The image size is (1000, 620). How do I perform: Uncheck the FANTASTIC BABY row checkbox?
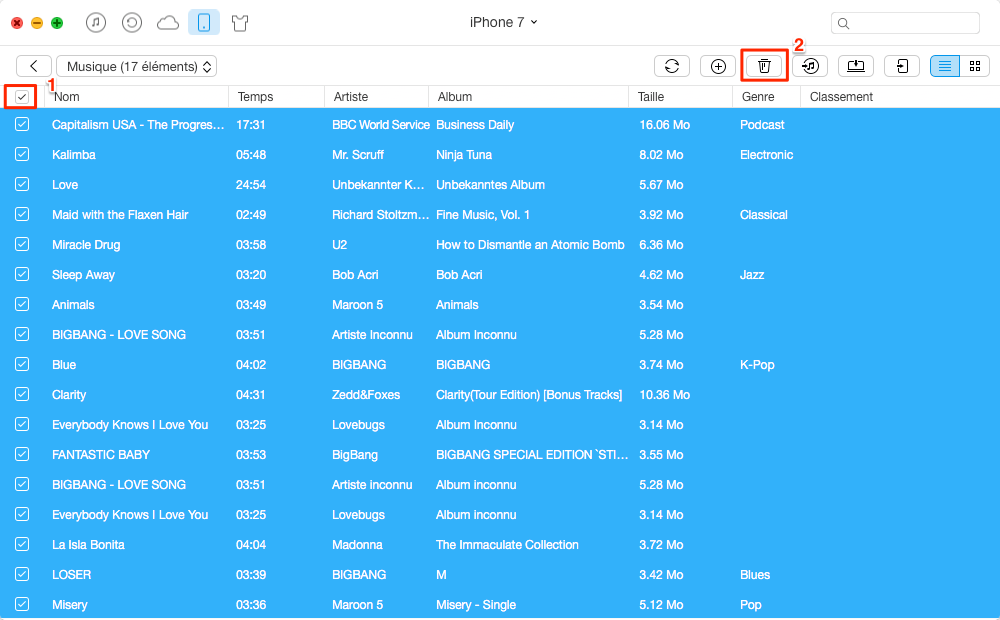[22, 454]
